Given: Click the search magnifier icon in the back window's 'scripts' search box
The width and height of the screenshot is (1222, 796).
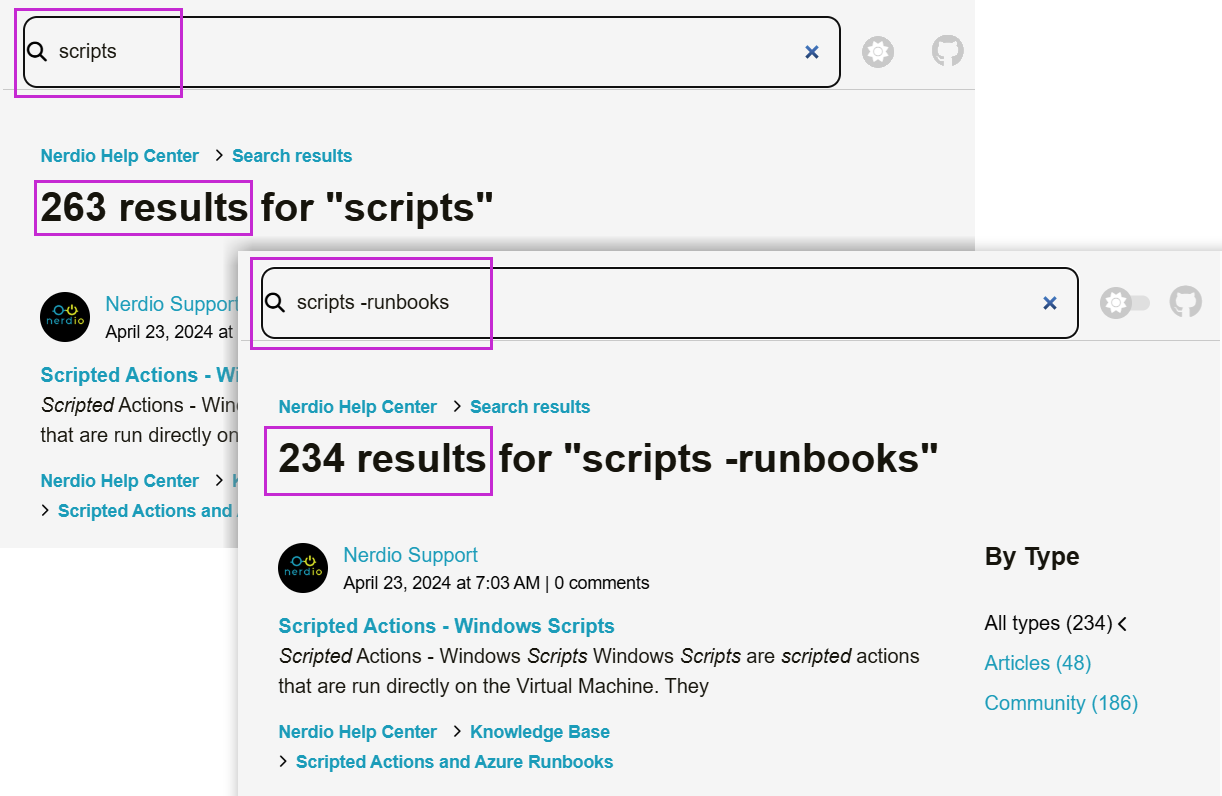Looking at the screenshot, I should [37, 51].
